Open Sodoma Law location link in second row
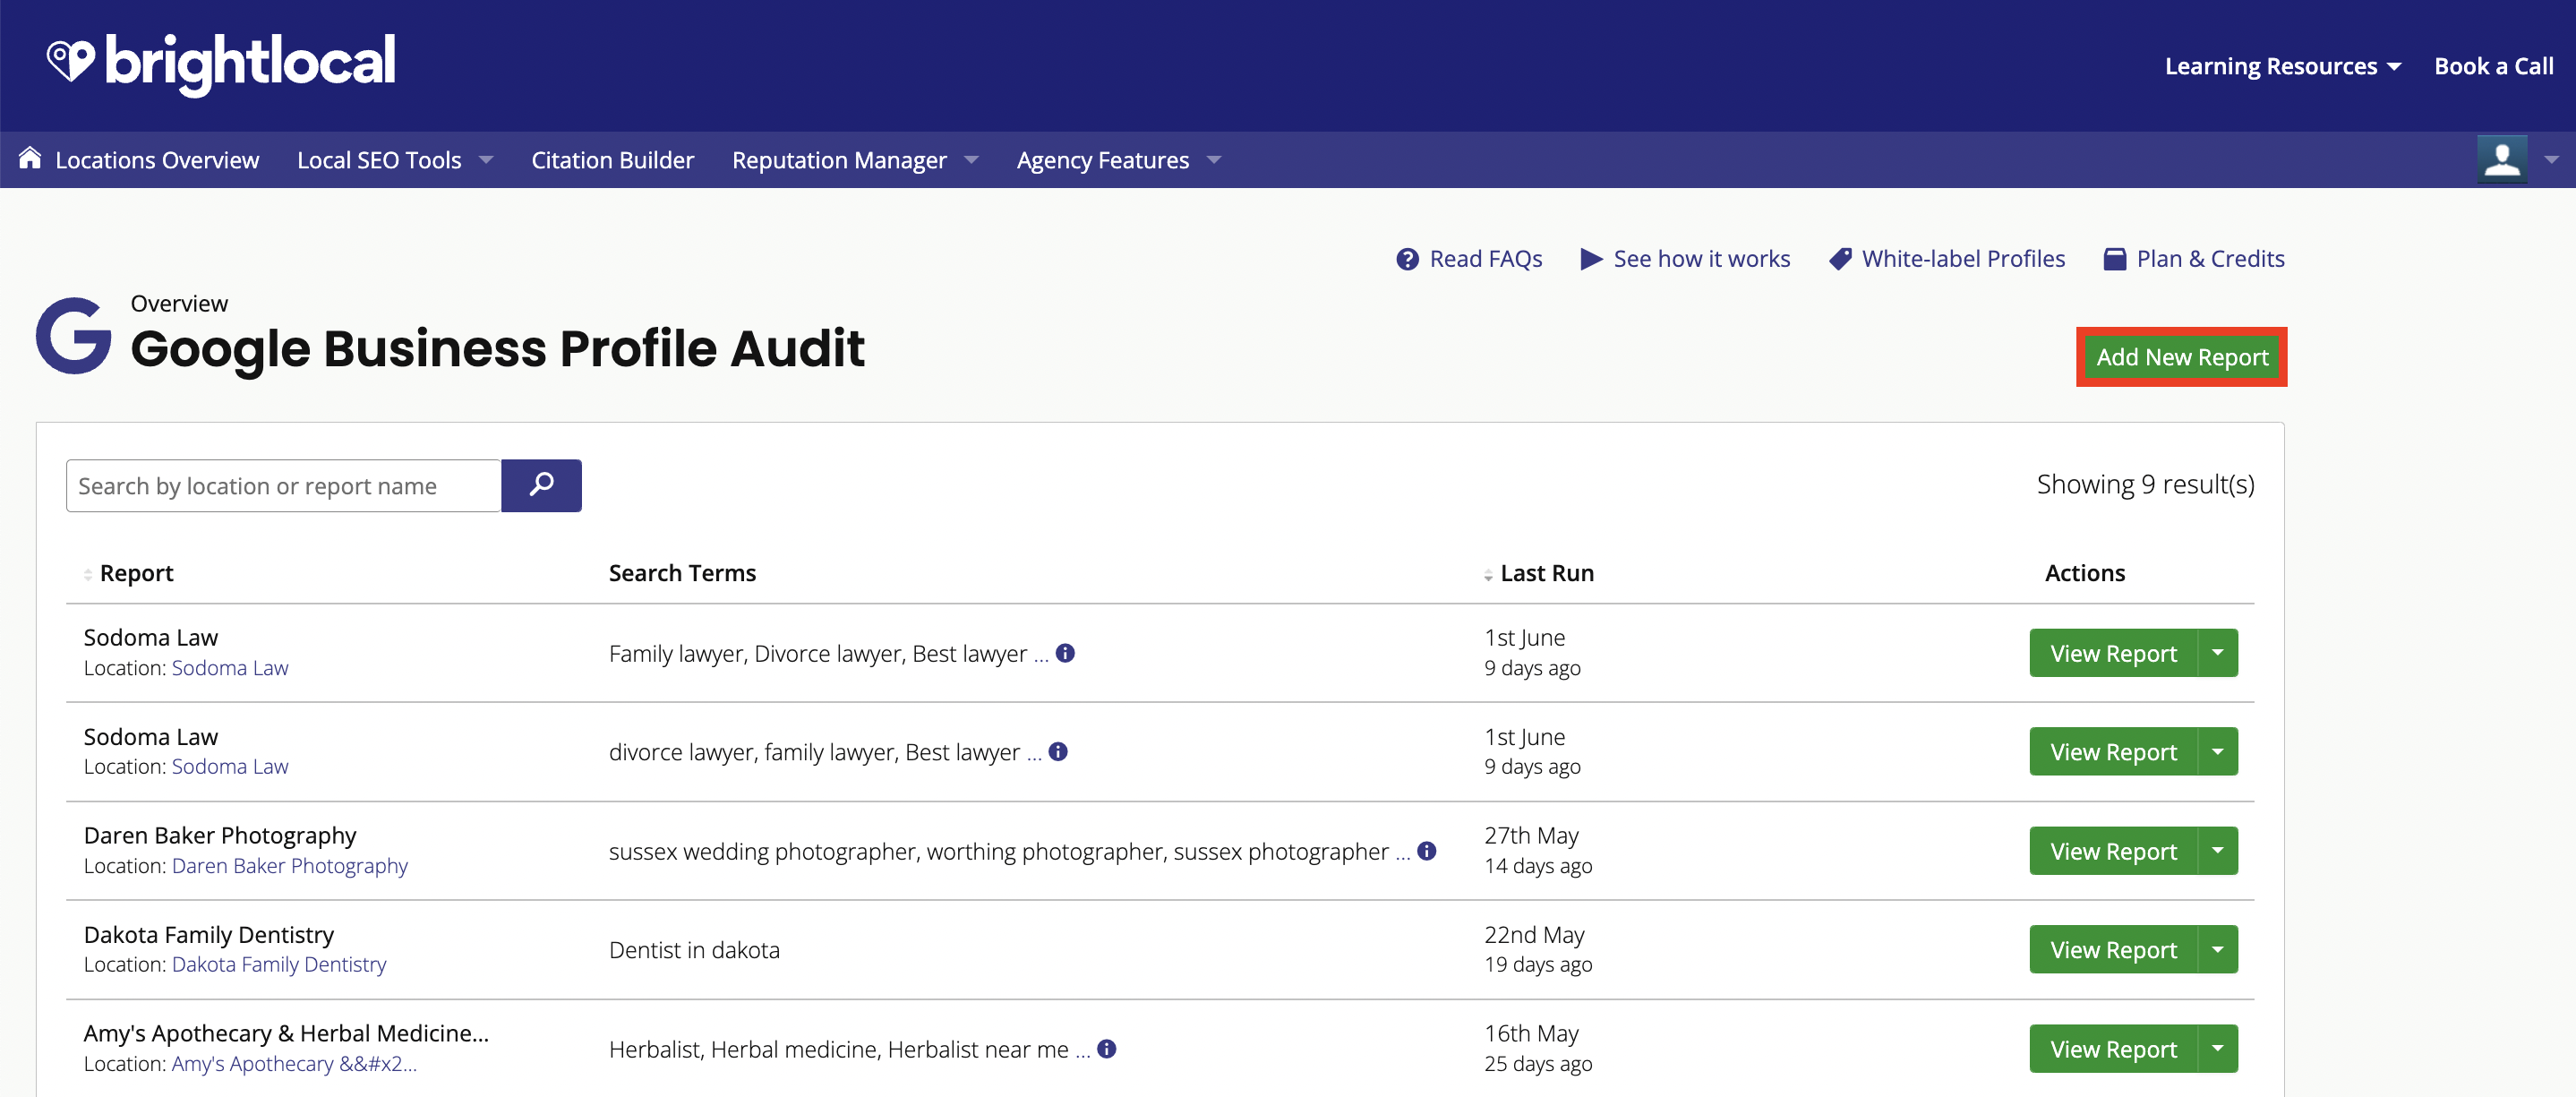2576x1097 pixels. [x=230, y=767]
